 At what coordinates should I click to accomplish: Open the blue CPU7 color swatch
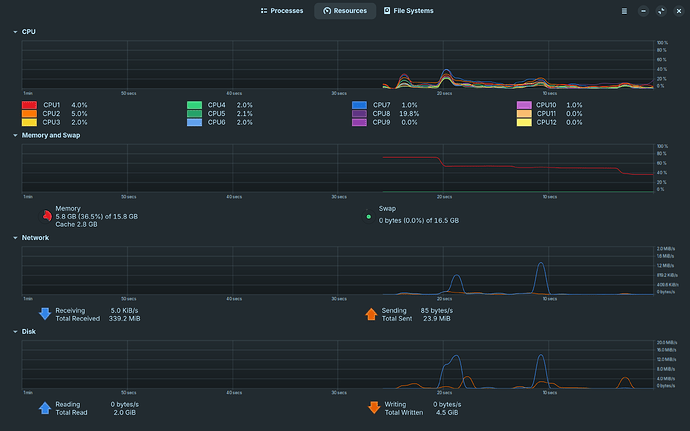click(x=360, y=105)
